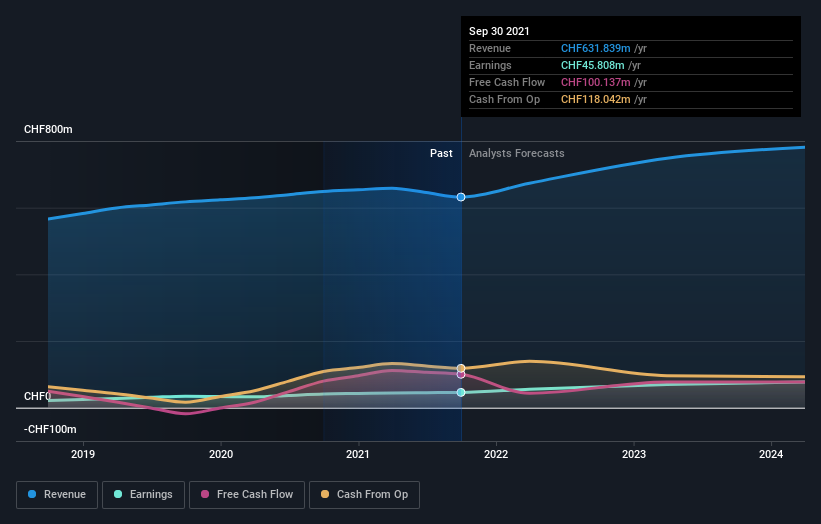Click the Free Cash Flow label in tooltip
This screenshot has width=821, height=524.
point(507,82)
